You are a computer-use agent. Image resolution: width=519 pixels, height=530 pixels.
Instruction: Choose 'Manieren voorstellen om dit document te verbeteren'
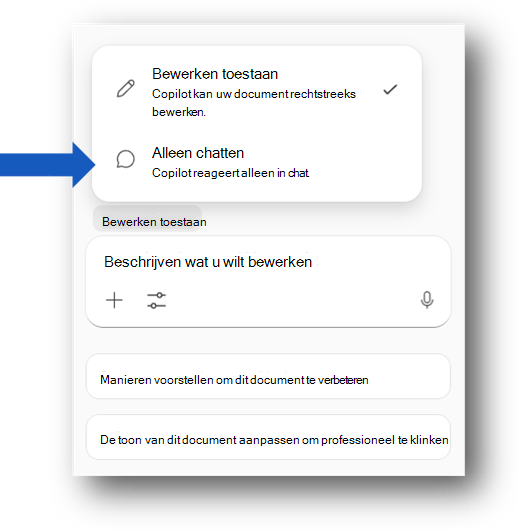pos(268,377)
